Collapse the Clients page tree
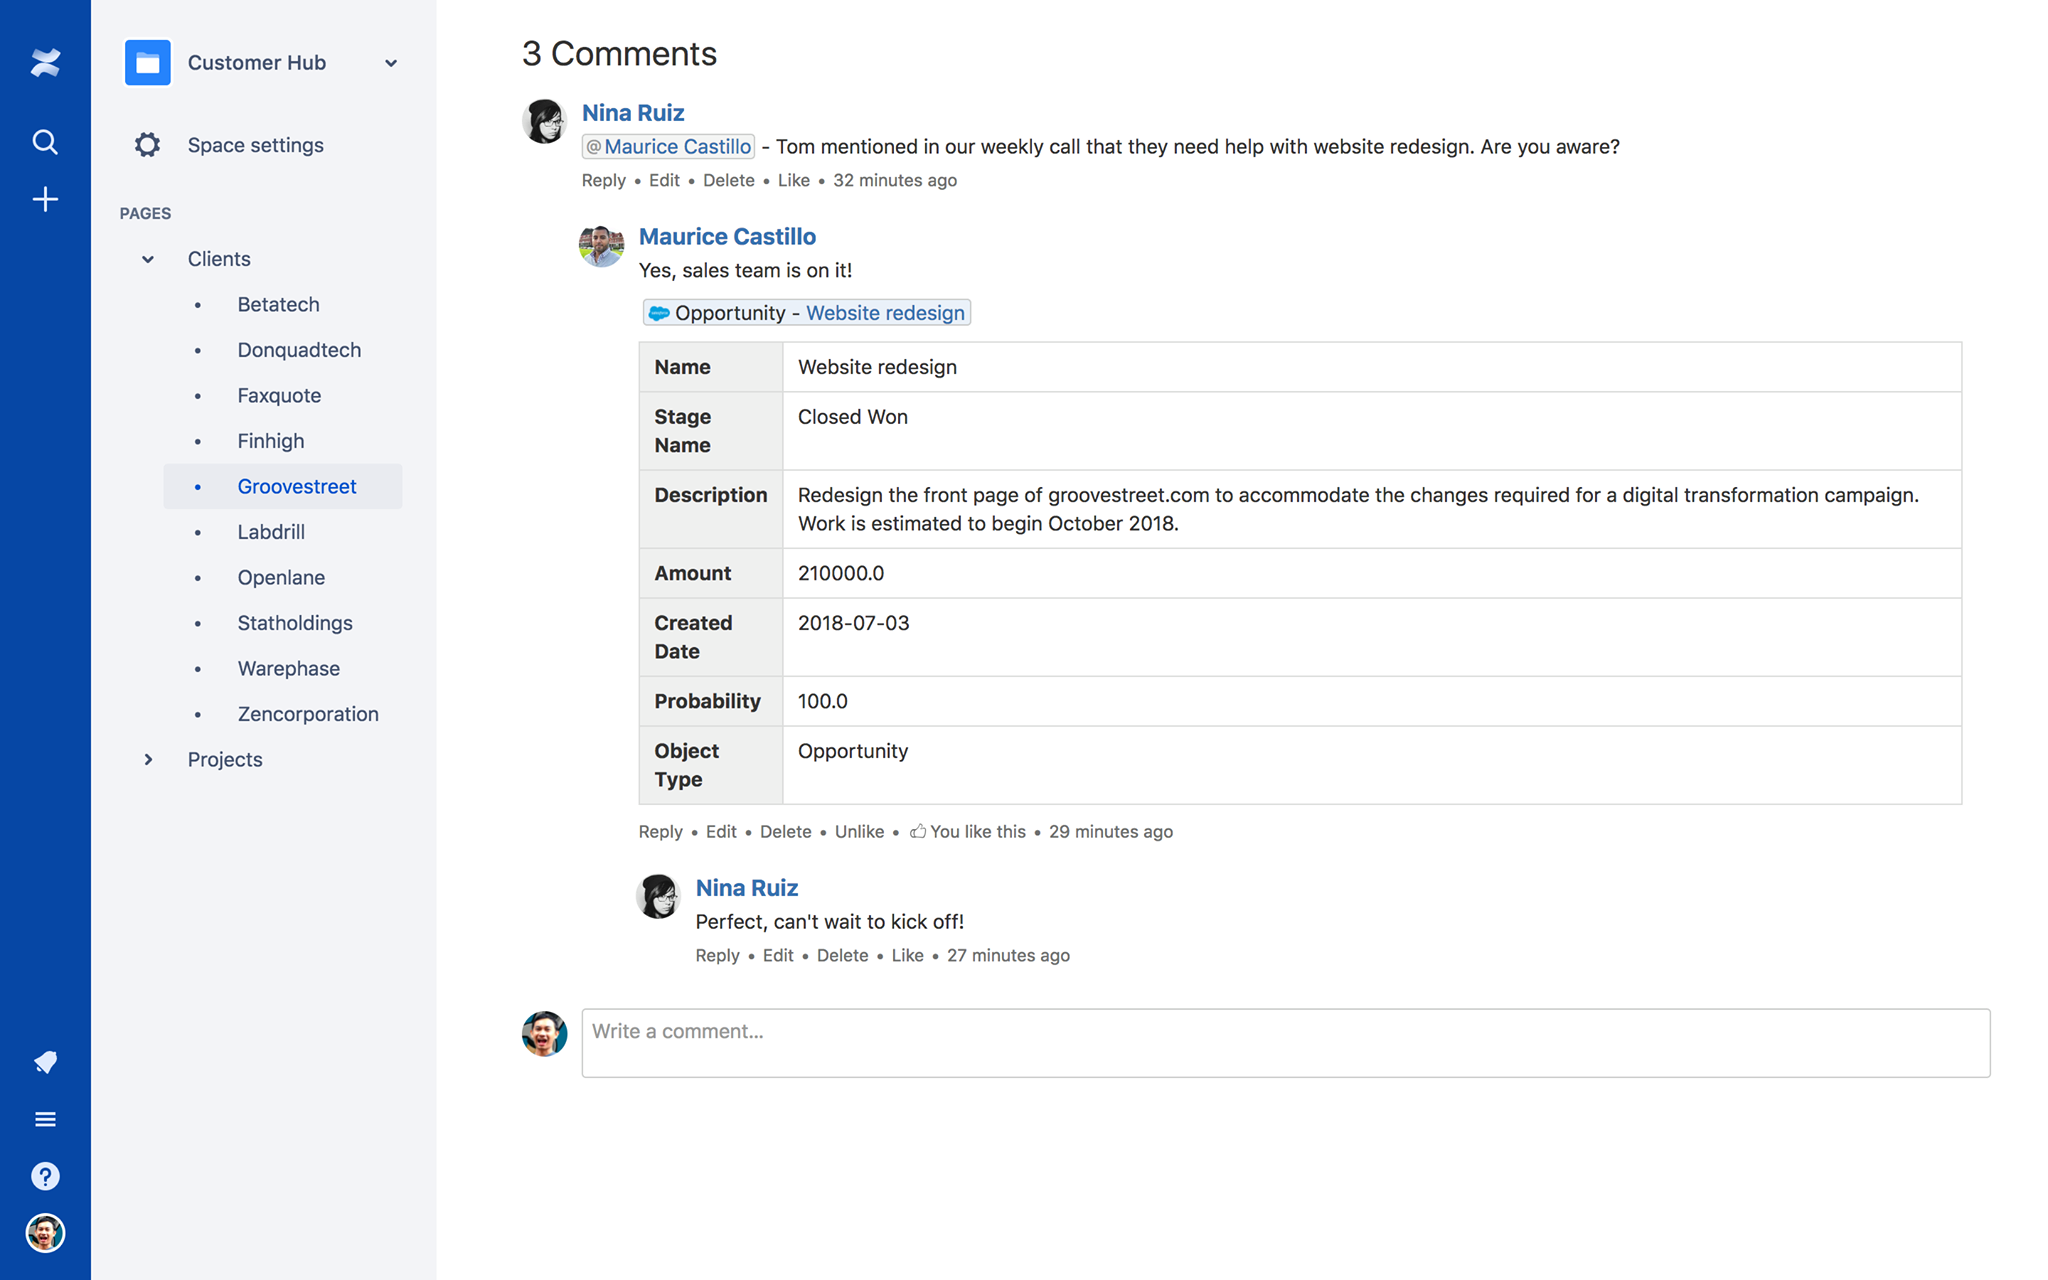This screenshot has width=2048, height=1280. pyautogui.click(x=147, y=259)
